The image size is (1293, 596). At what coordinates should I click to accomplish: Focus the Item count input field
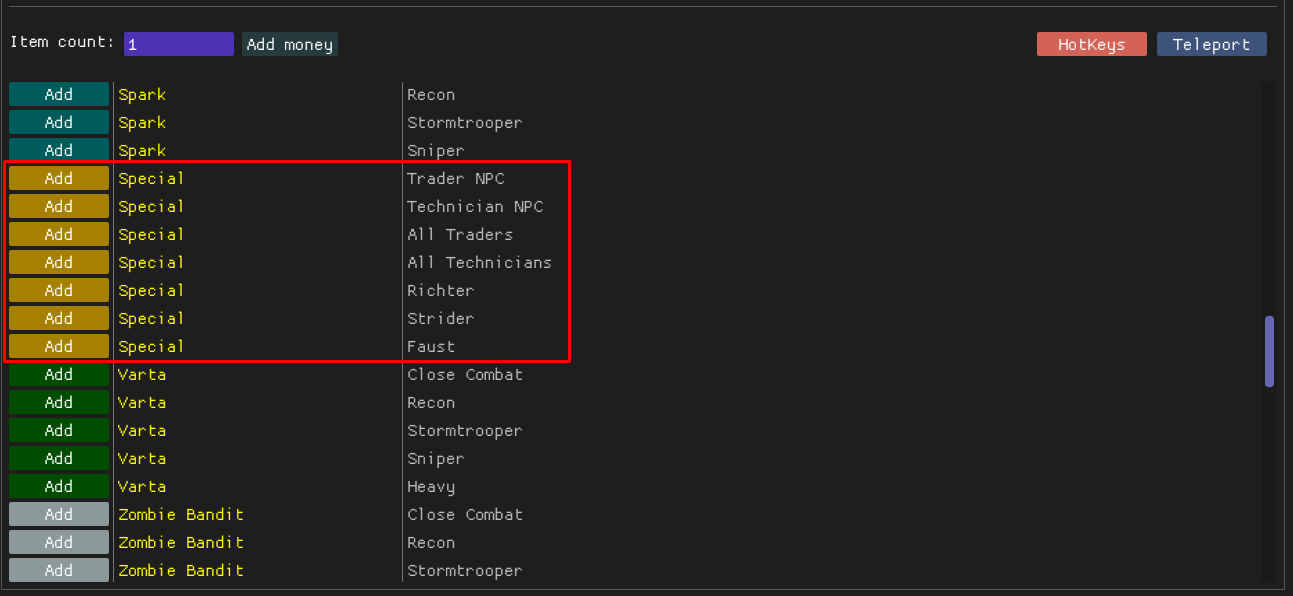pos(178,45)
